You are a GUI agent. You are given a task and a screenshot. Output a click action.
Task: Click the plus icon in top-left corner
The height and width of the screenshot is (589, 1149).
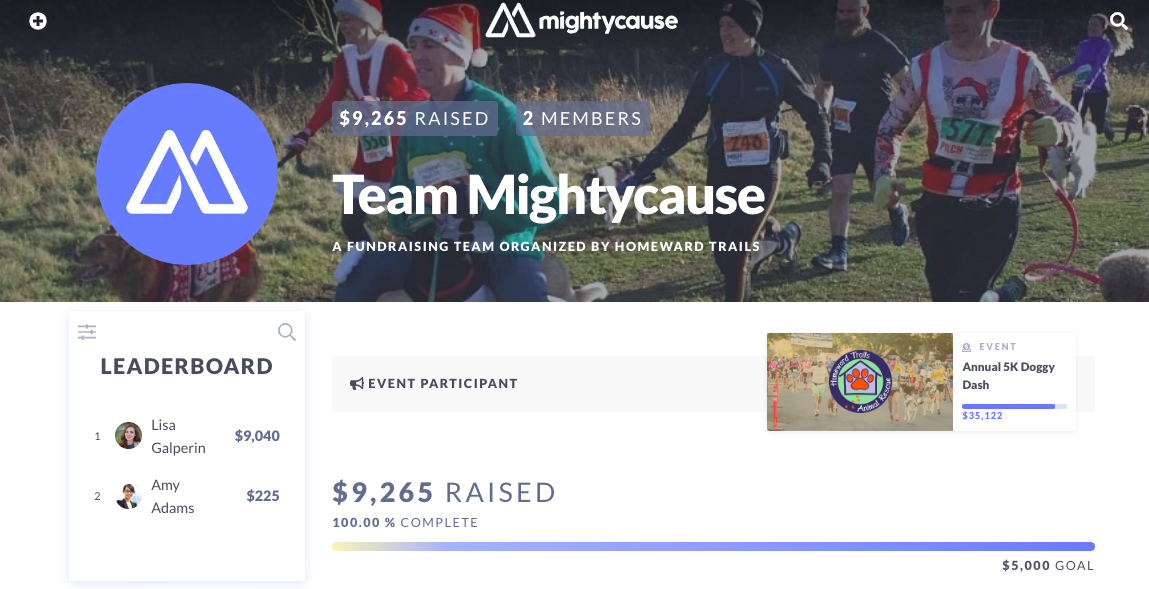pyautogui.click(x=37, y=21)
